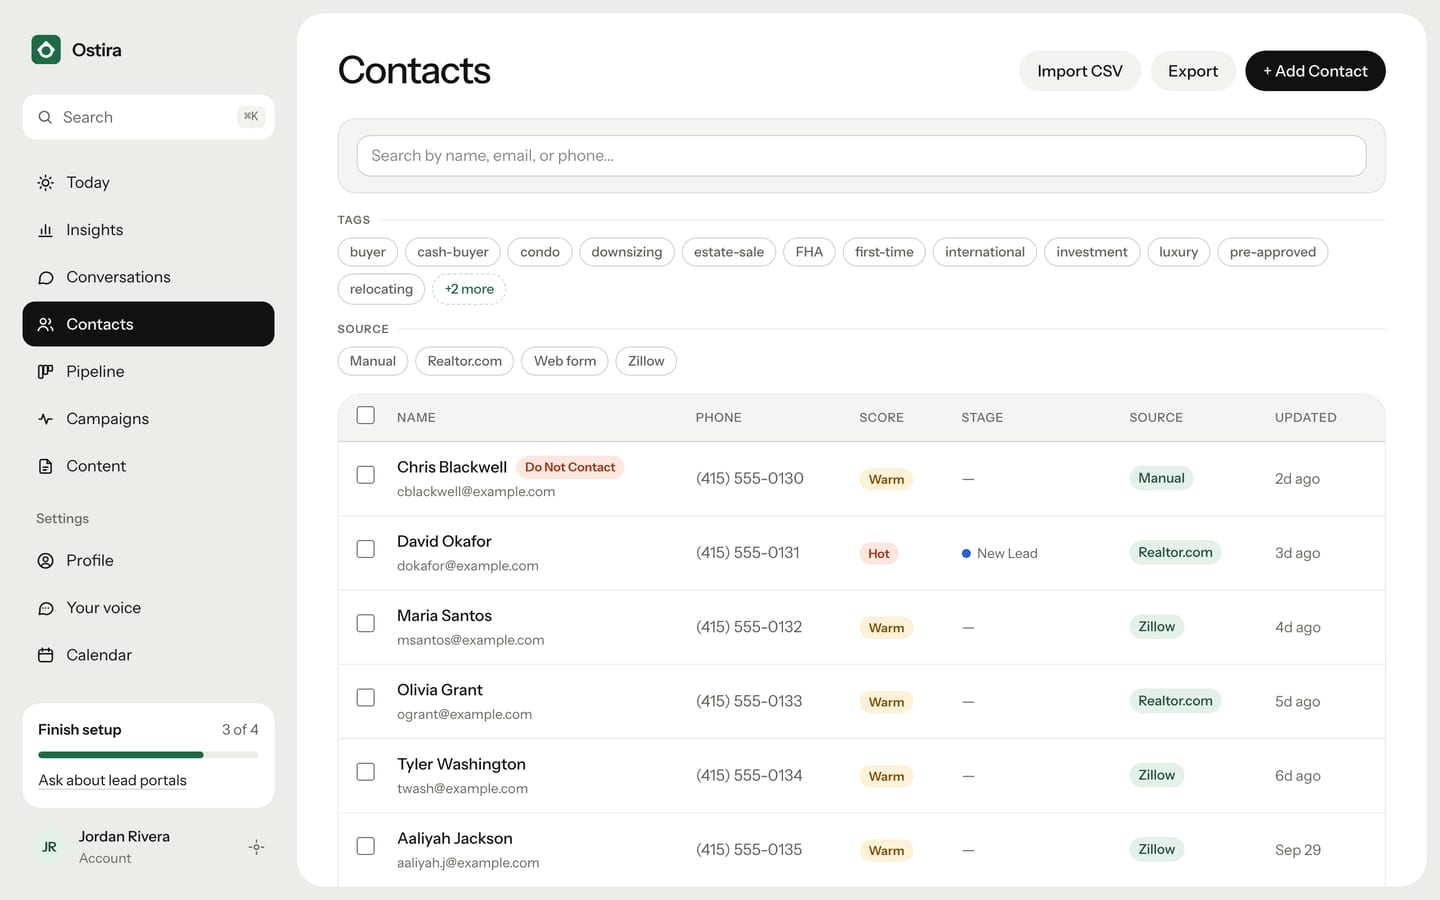The image size is (1440, 900).
Task: Click the Profile user icon
Action: coord(45,561)
